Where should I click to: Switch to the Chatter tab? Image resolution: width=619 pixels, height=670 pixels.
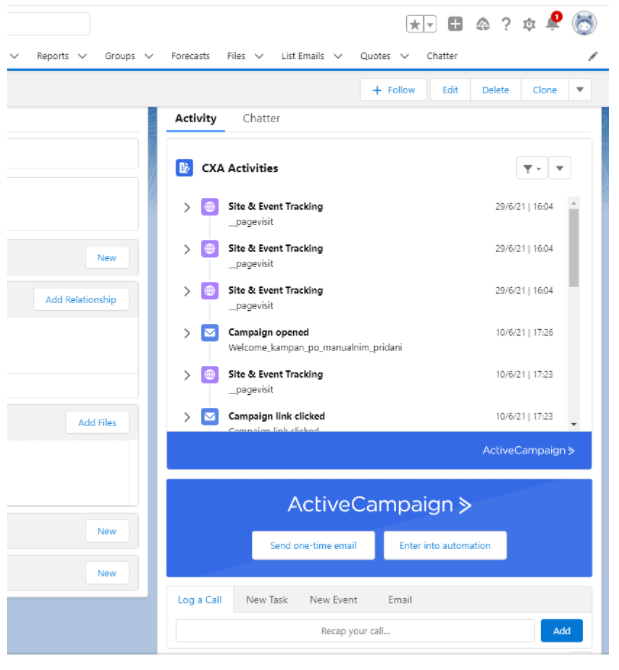[x=261, y=118]
